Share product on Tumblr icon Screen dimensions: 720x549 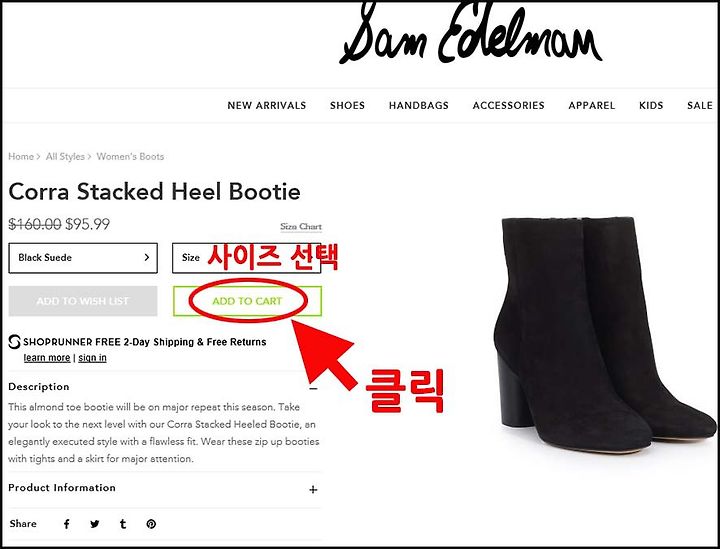pos(123,524)
